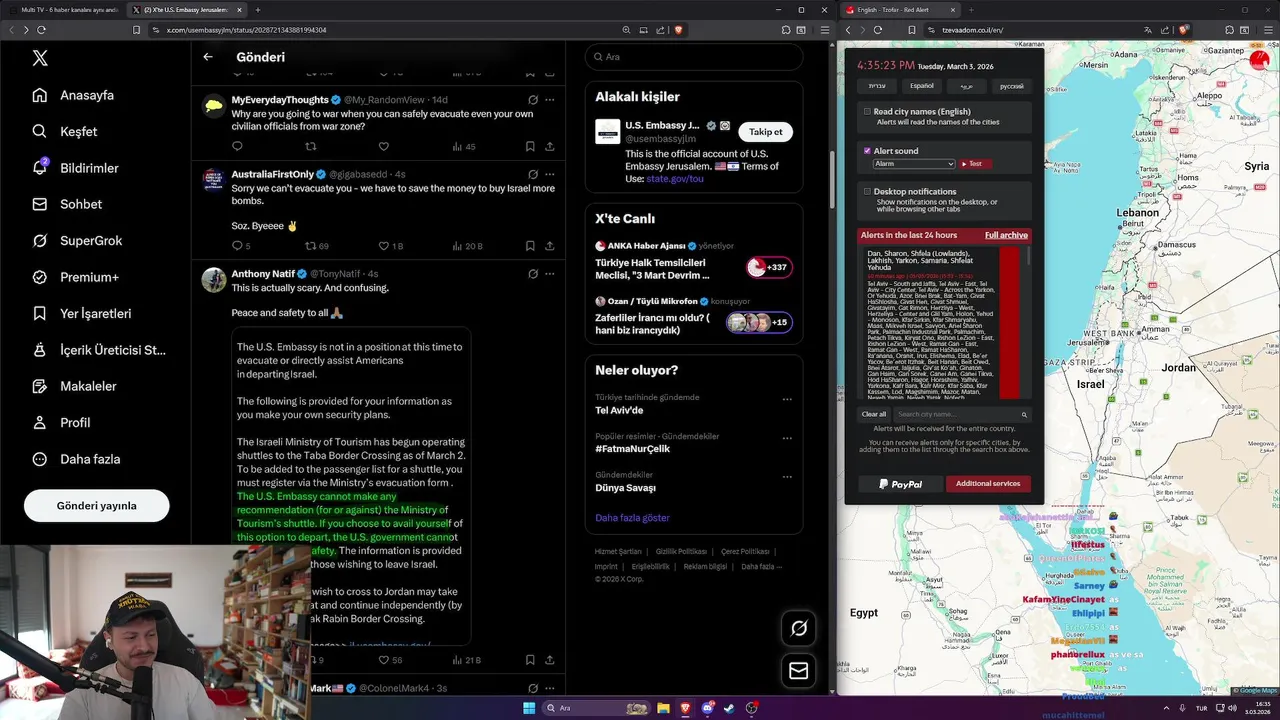Reply to MyEverydayThoughts' post
Viewport: 1280px width, 720px height.
(237, 146)
